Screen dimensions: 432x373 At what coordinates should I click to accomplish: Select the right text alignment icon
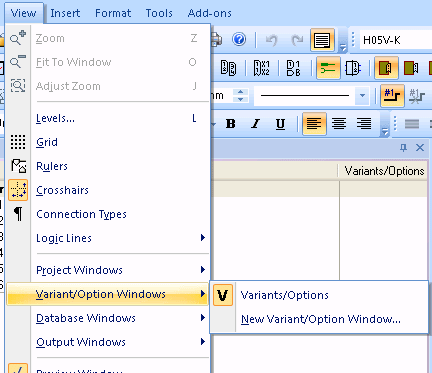(364, 124)
